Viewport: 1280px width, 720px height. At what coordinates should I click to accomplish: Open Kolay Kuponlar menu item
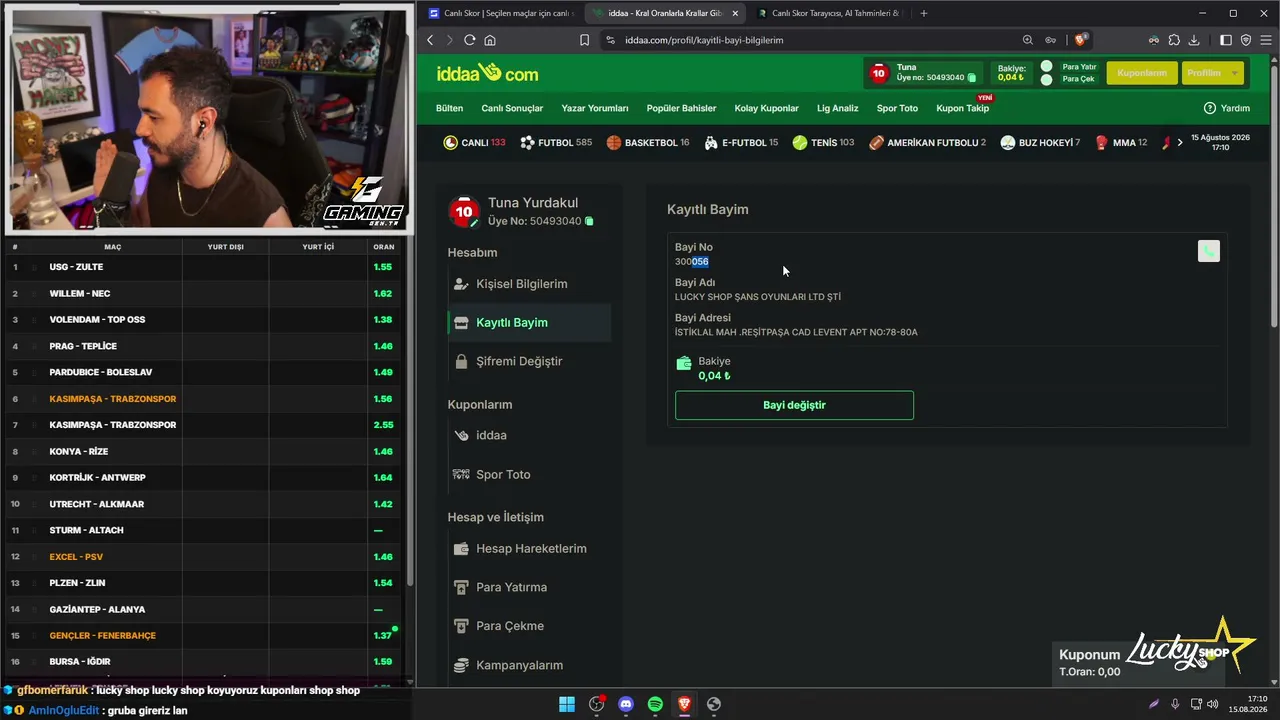point(767,108)
